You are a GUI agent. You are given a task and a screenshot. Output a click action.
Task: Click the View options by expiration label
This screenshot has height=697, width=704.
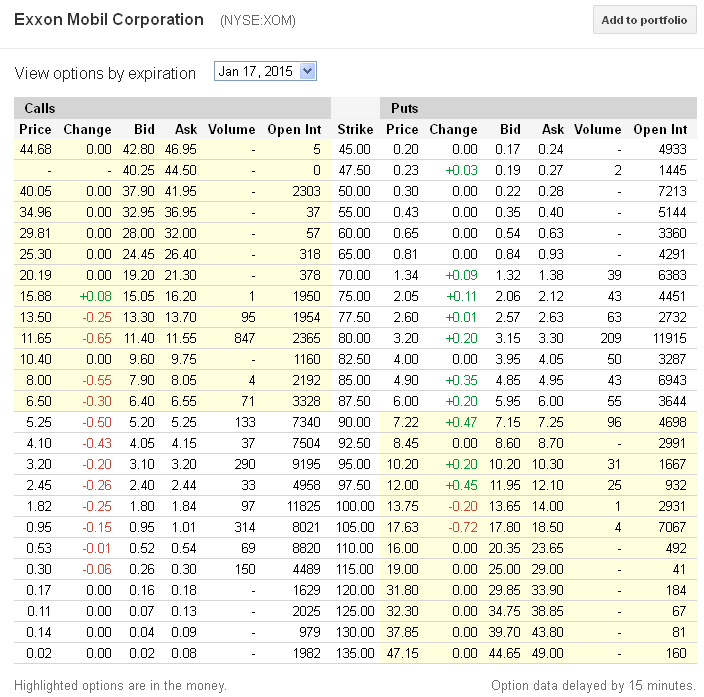(105, 73)
